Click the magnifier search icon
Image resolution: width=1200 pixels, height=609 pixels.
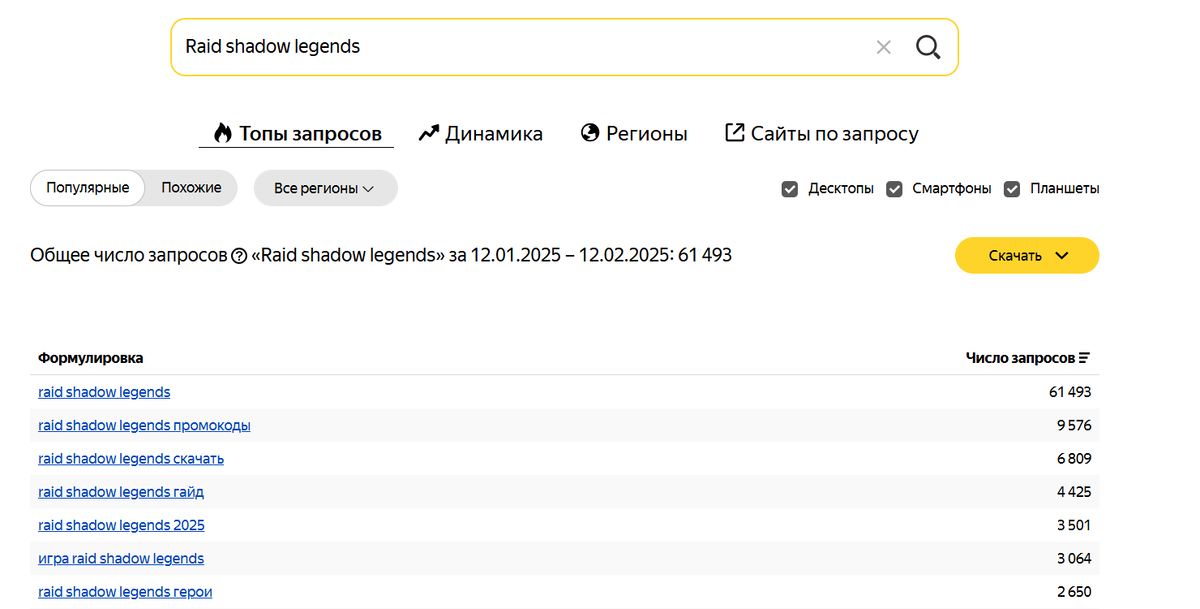coord(928,47)
